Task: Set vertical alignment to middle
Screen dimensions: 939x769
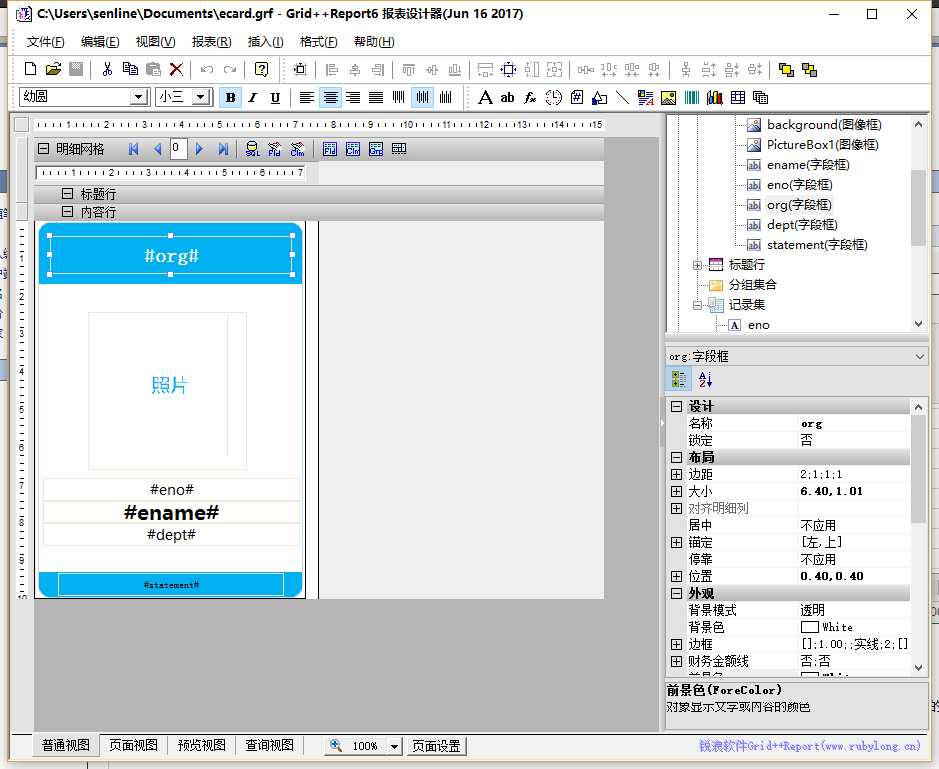Action: point(422,98)
